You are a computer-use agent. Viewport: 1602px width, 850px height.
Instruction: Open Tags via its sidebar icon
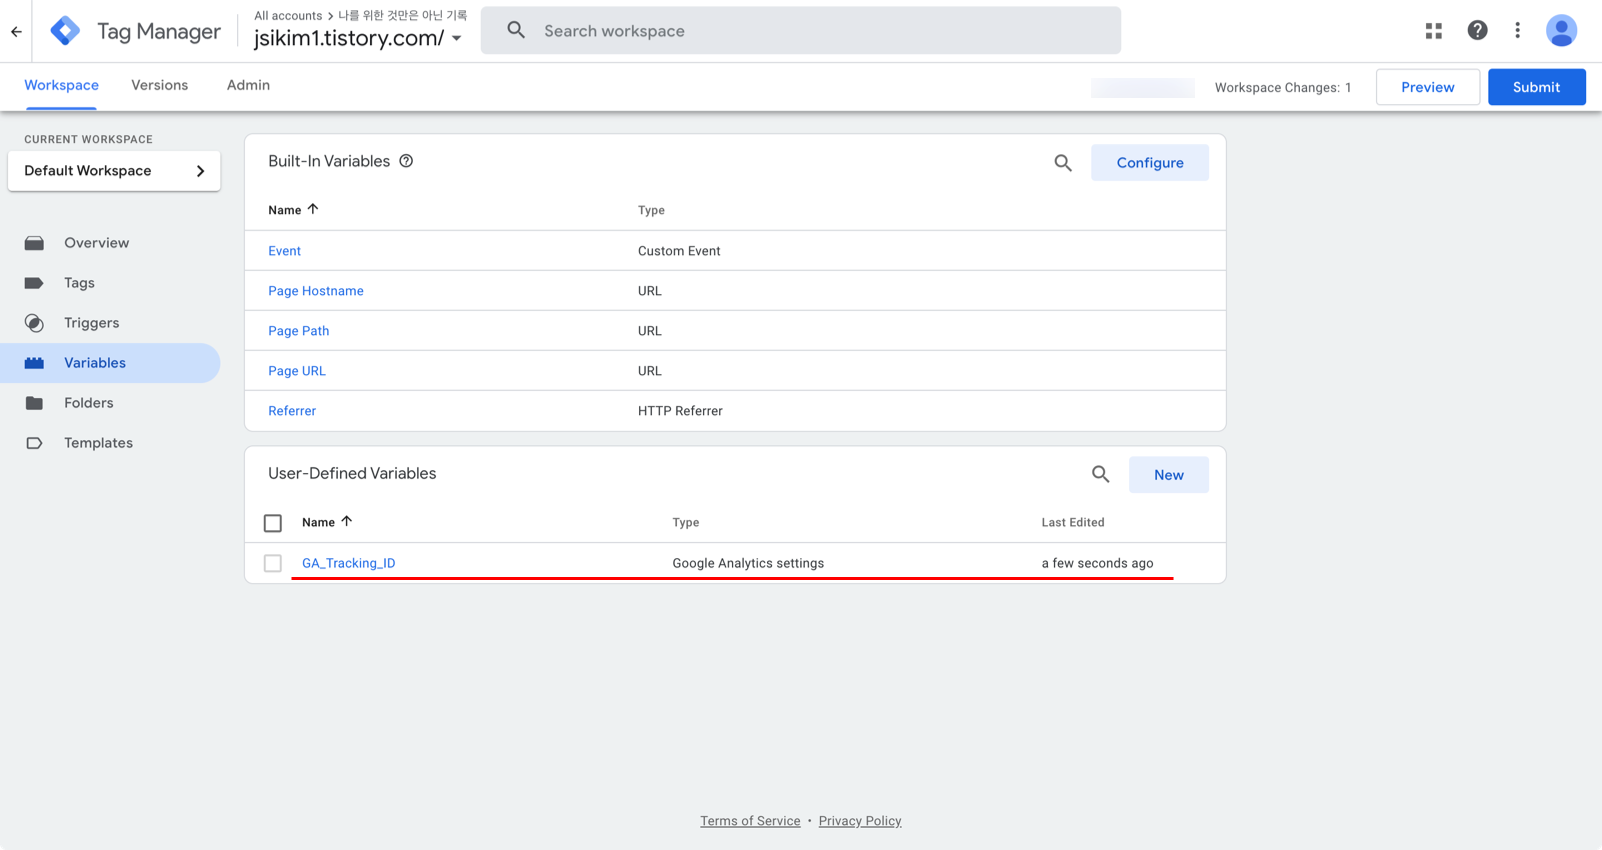[34, 283]
